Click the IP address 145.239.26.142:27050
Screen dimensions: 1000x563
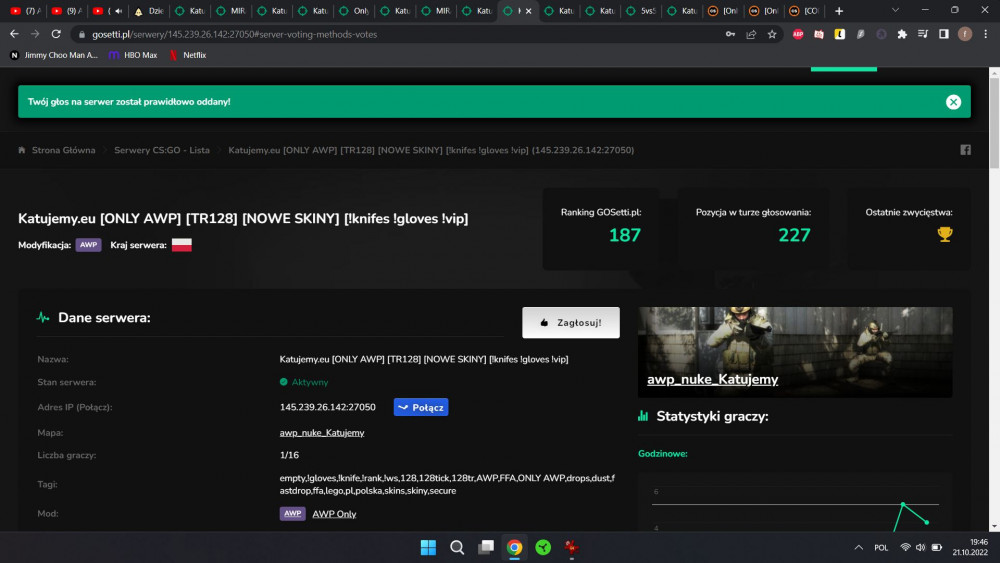(x=328, y=407)
